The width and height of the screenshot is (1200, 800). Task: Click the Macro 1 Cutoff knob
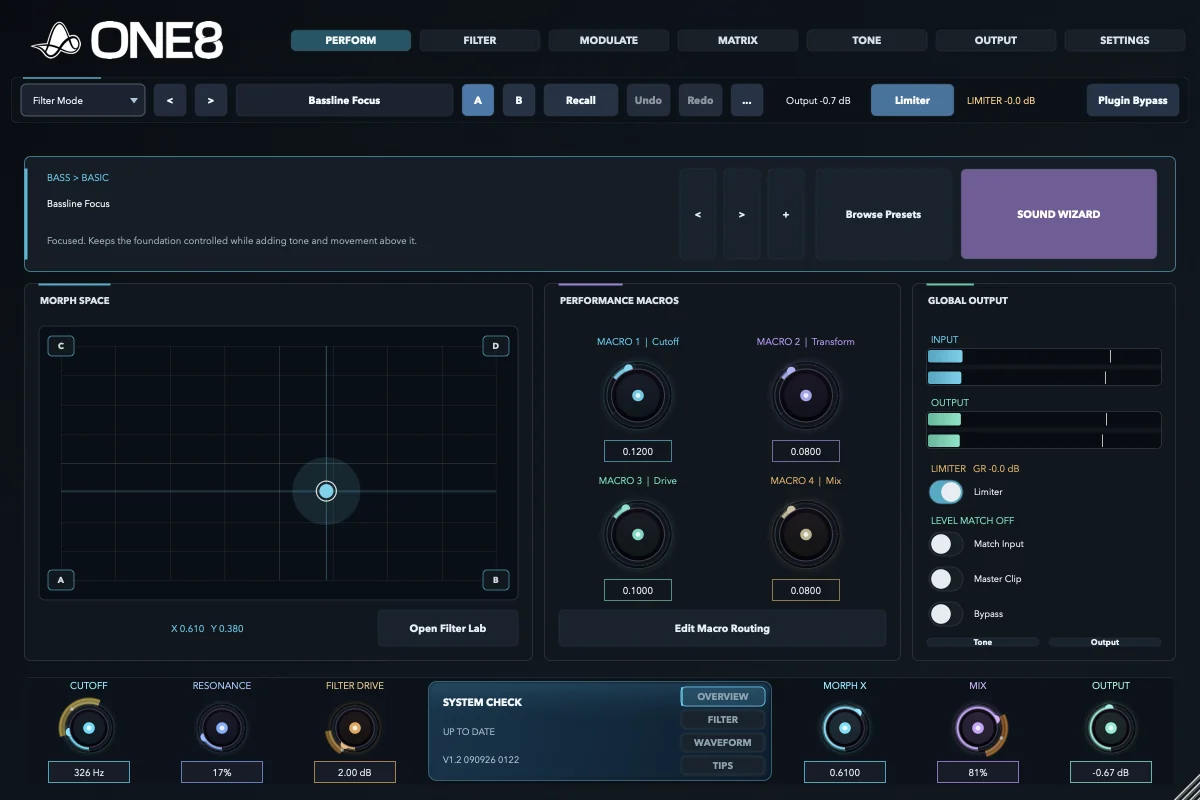tap(638, 395)
